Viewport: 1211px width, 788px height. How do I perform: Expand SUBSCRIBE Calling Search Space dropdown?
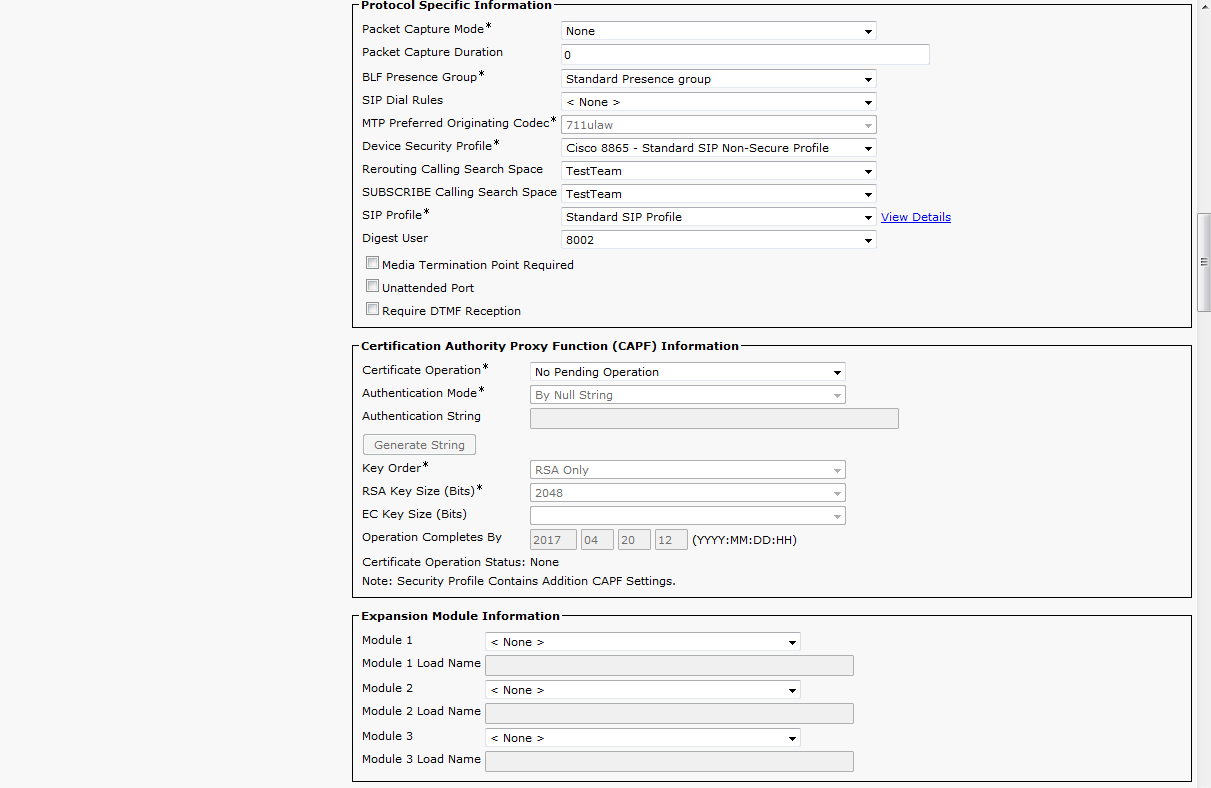point(718,194)
